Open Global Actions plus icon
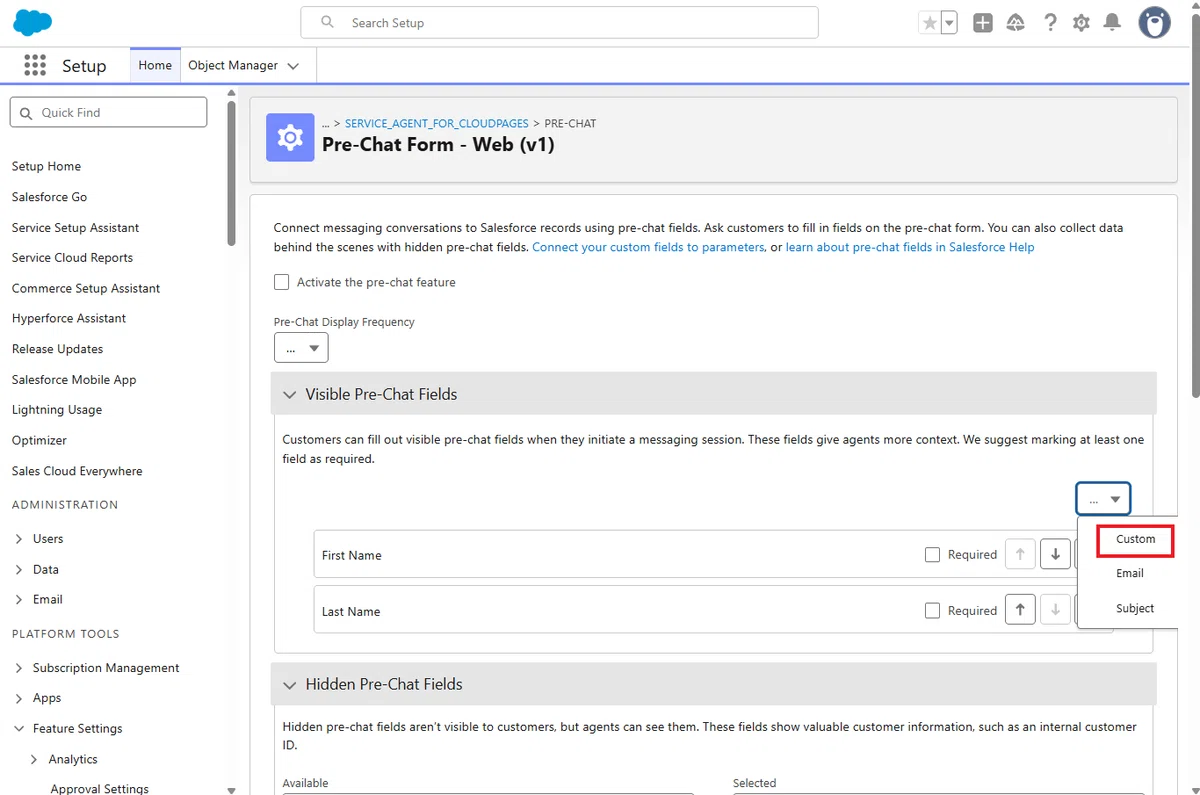The height and width of the screenshot is (795, 1200). coord(983,23)
